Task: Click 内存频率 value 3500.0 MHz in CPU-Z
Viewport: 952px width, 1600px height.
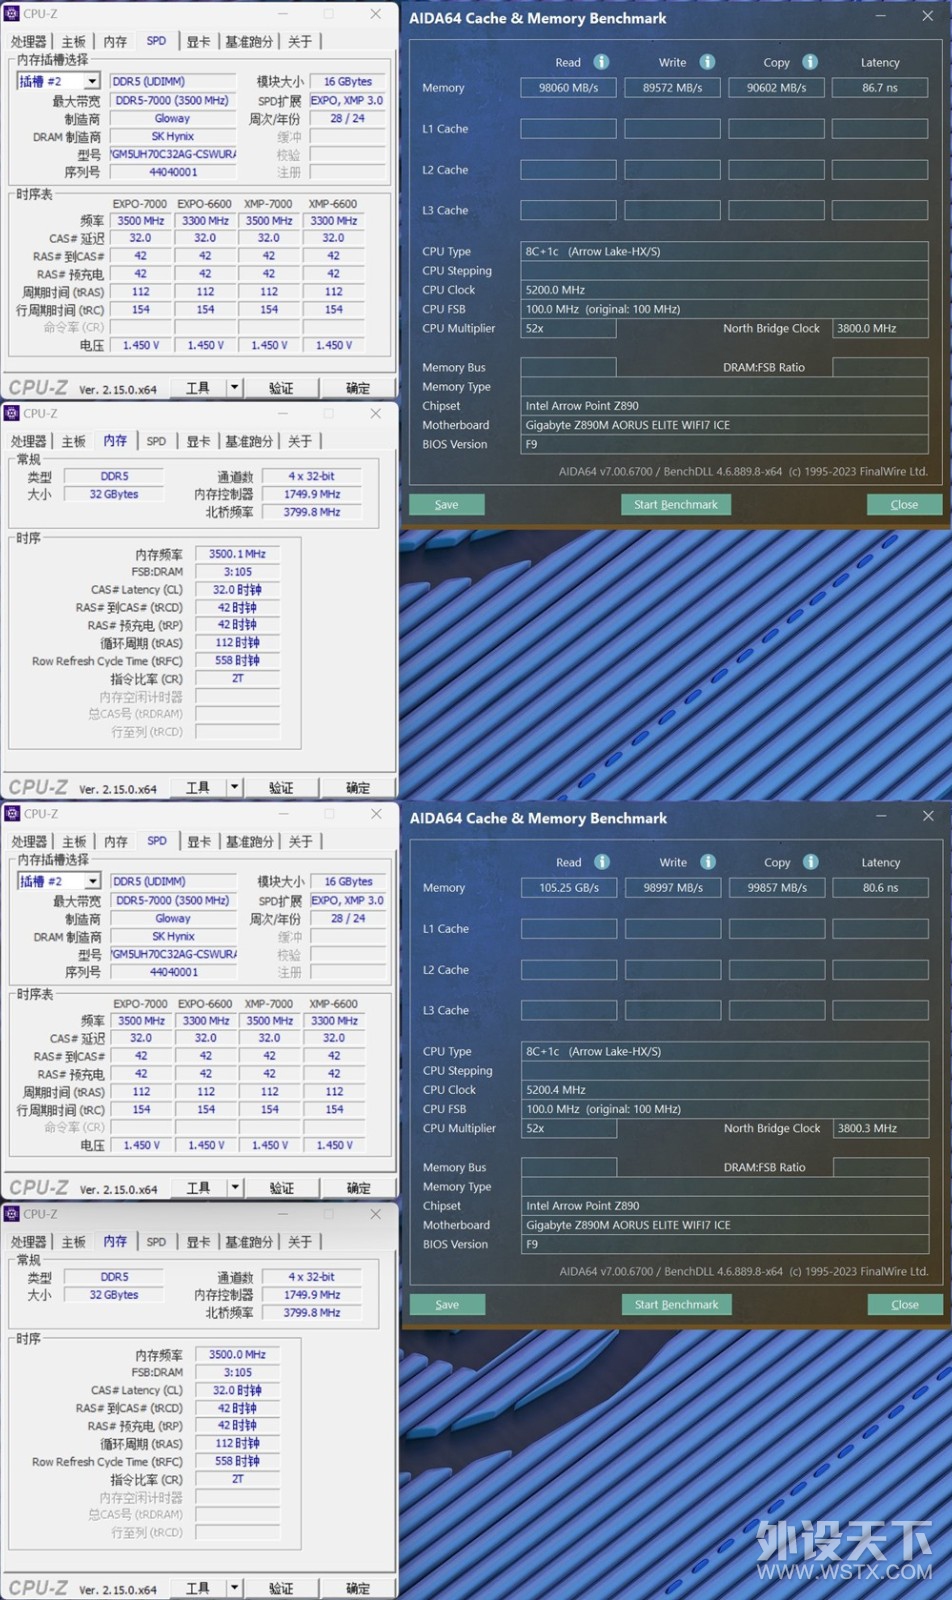Action: [237, 1355]
